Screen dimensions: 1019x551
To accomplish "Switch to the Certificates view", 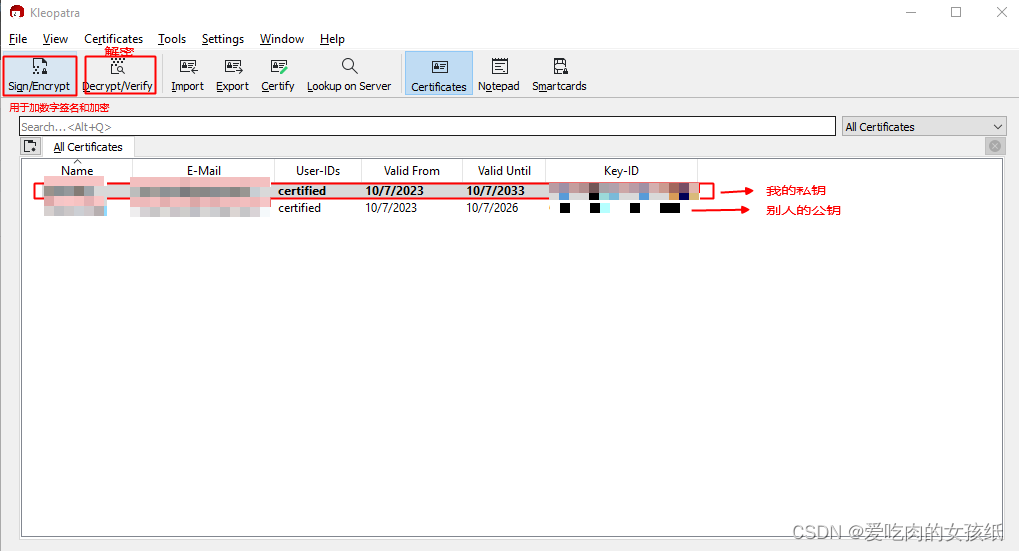I will 439,74.
